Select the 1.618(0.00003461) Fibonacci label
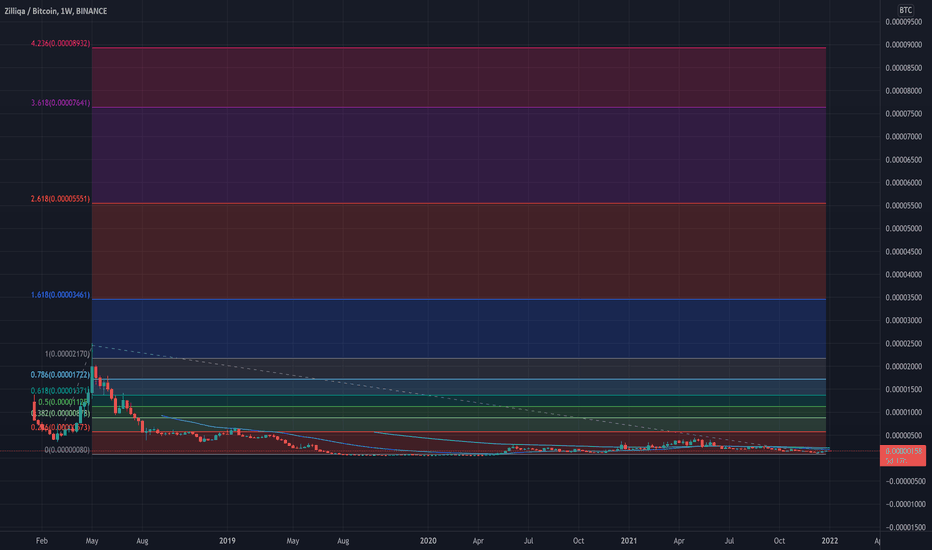 click(61, 295)
